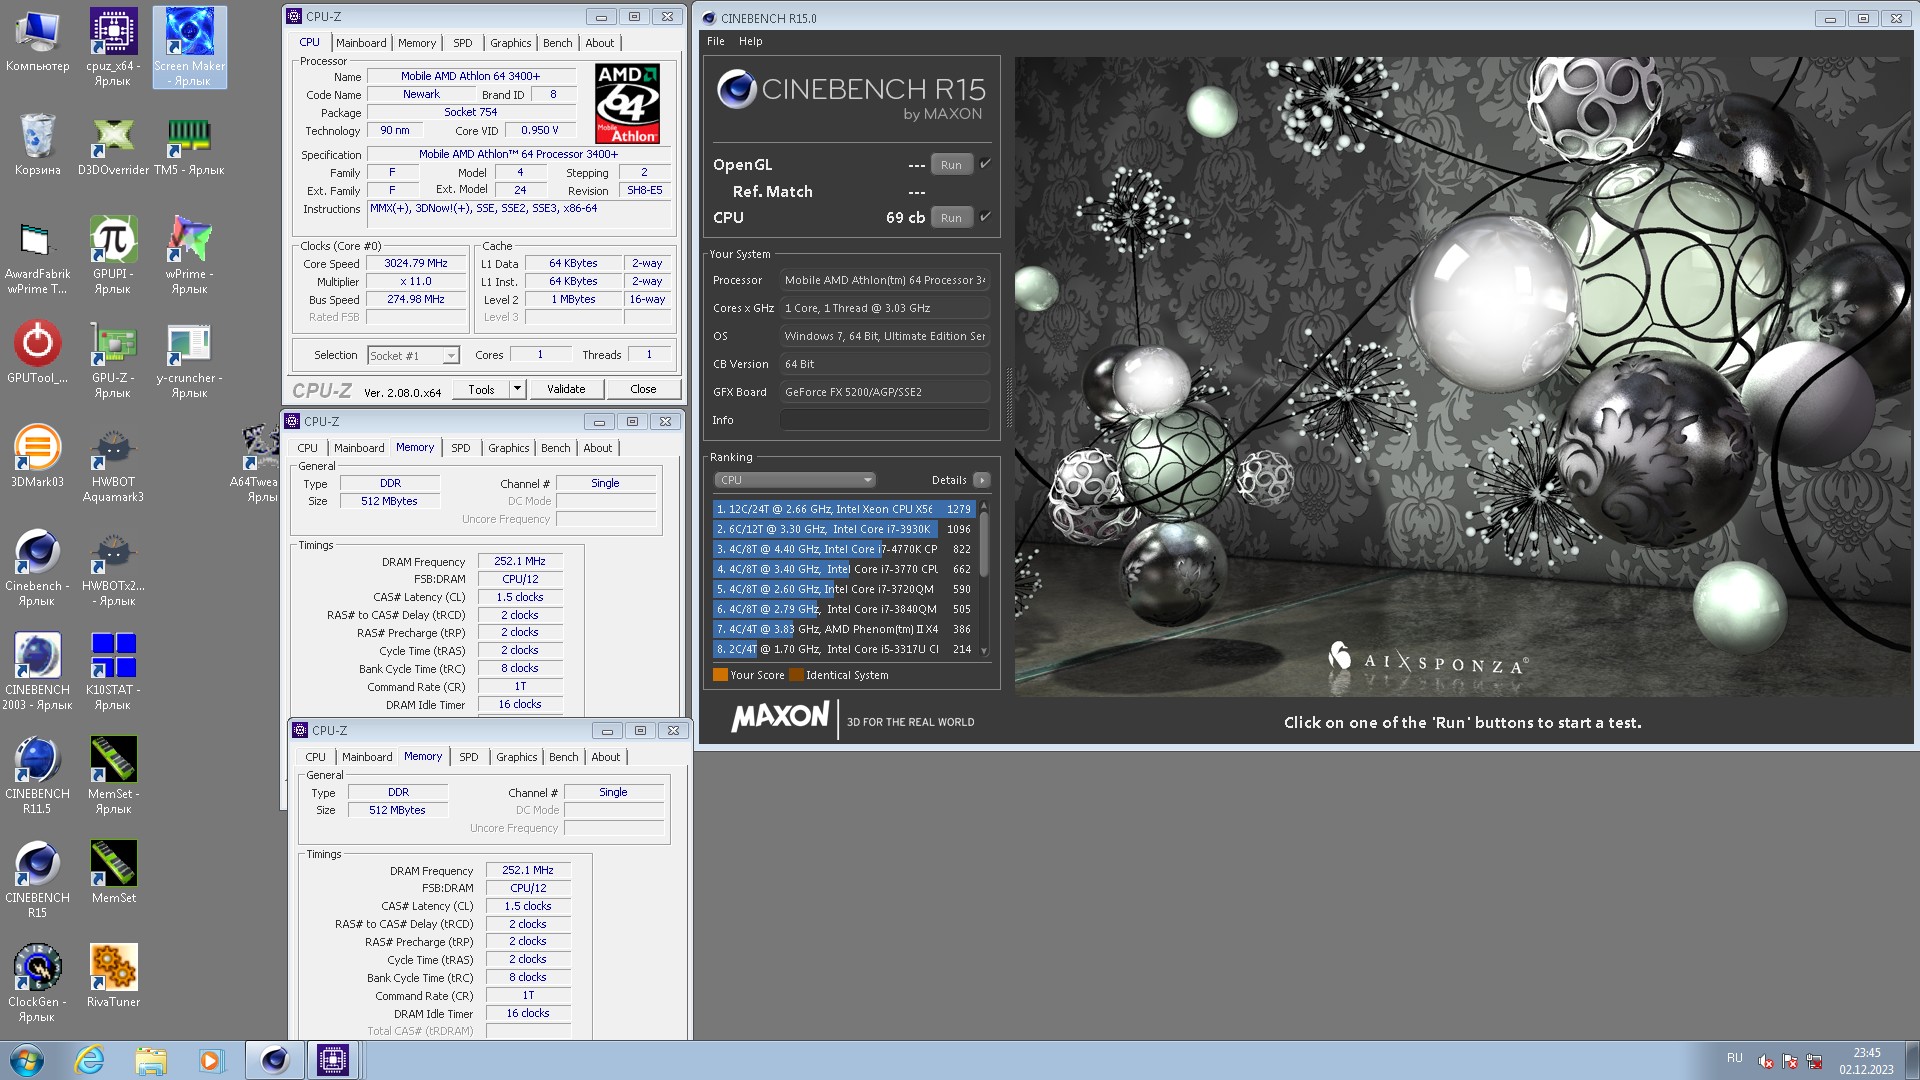Click the Close button in CPU-Z

(x=643, y=389)
